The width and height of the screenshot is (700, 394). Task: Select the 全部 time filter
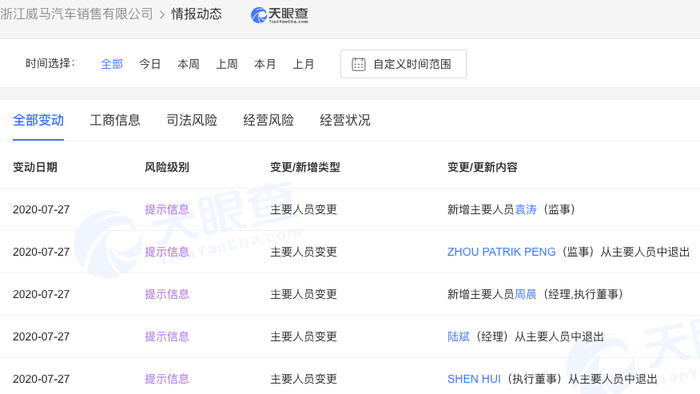[x=112, y=64]
